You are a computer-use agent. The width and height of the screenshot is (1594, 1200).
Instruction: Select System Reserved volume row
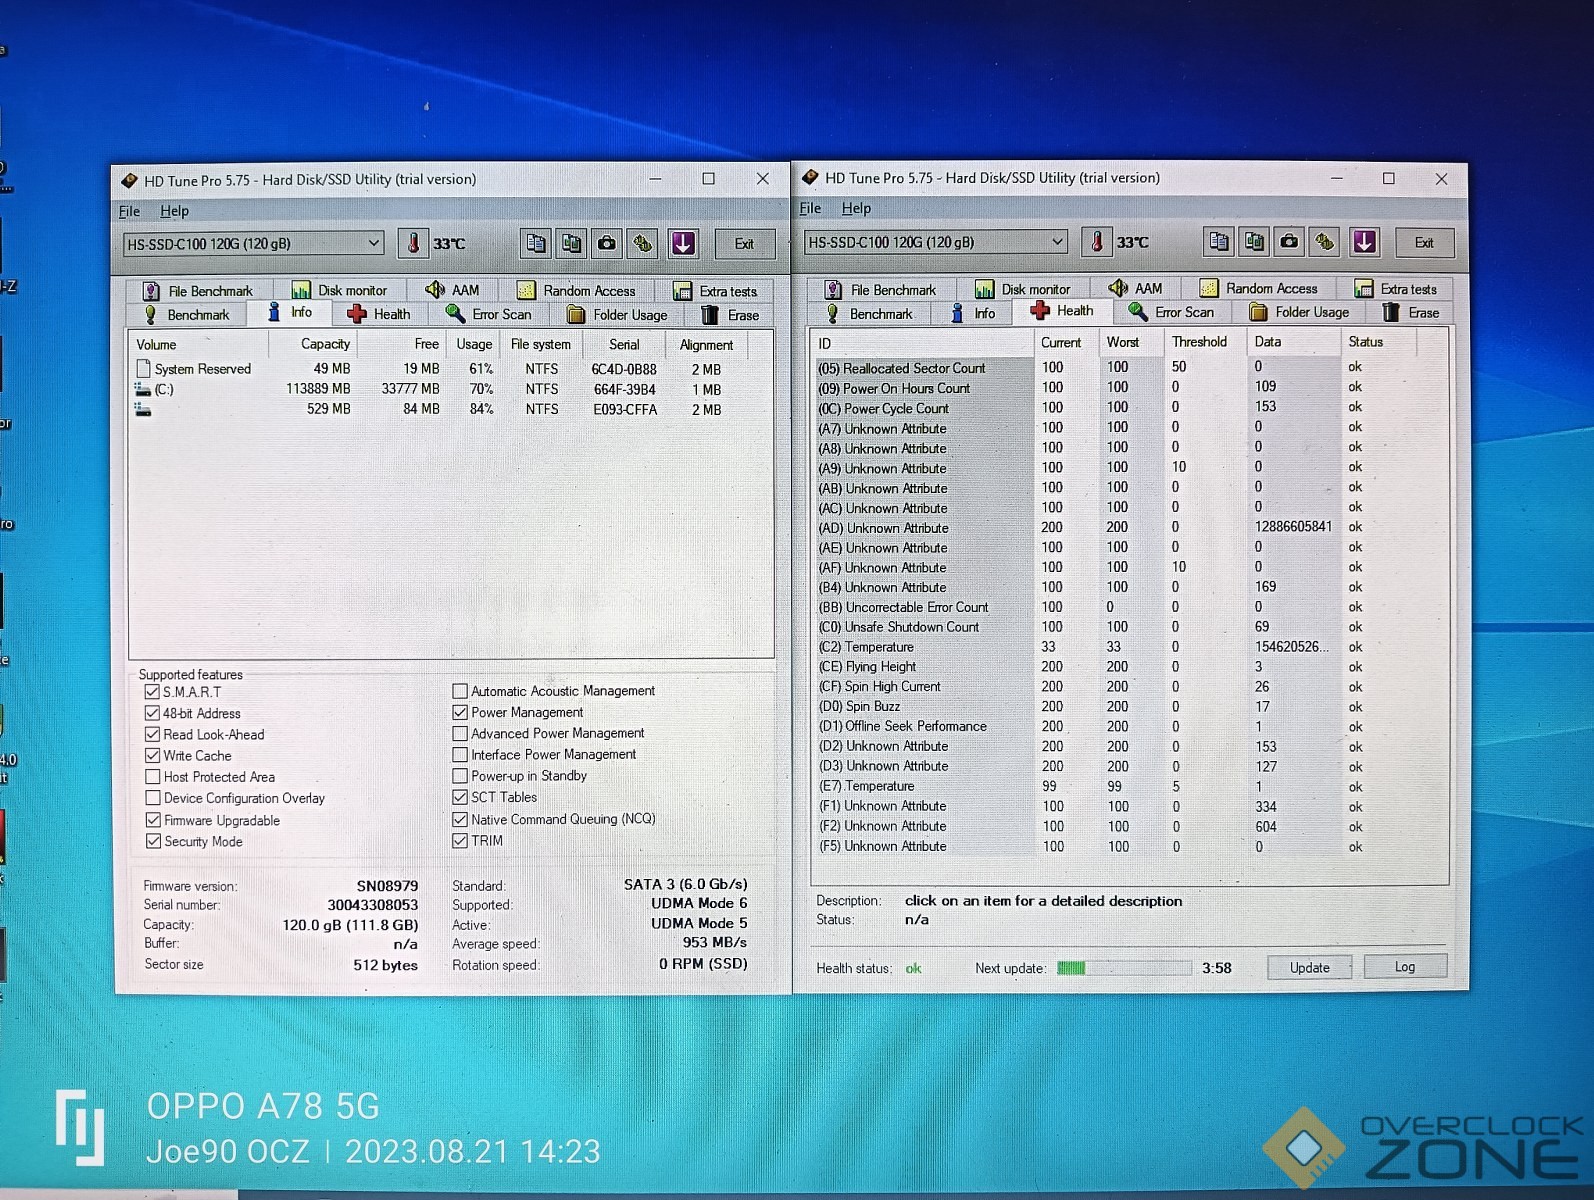451,369
